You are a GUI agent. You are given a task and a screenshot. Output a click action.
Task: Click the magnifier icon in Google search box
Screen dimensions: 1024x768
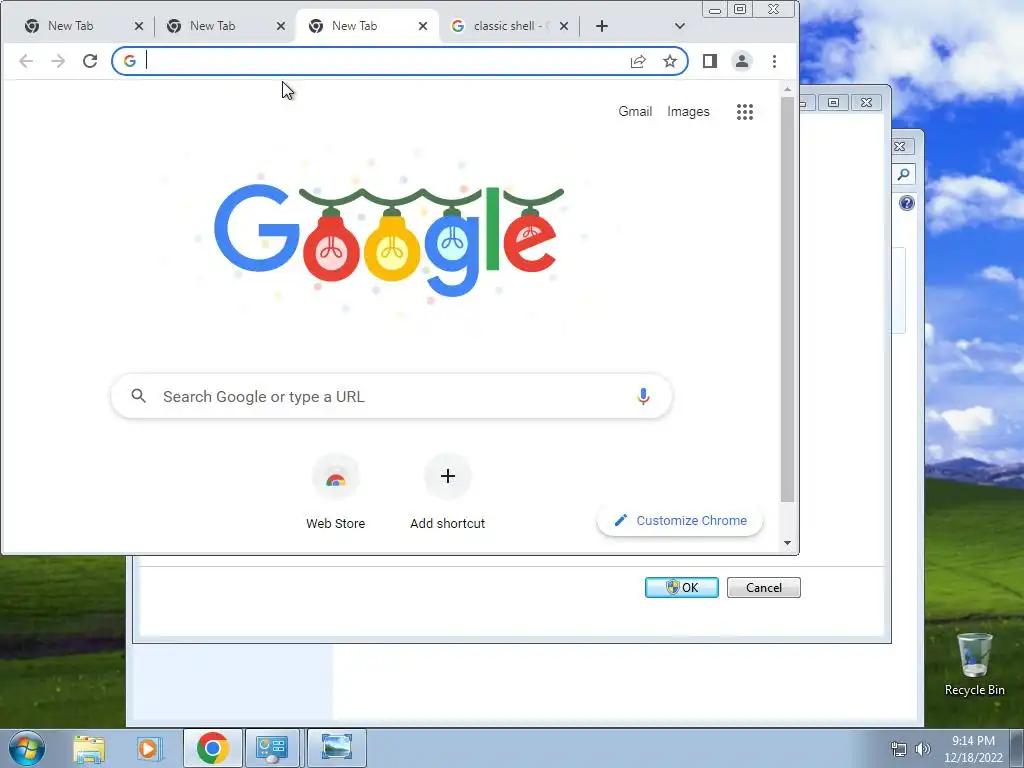pyautogui.click(x=138, y=396)
